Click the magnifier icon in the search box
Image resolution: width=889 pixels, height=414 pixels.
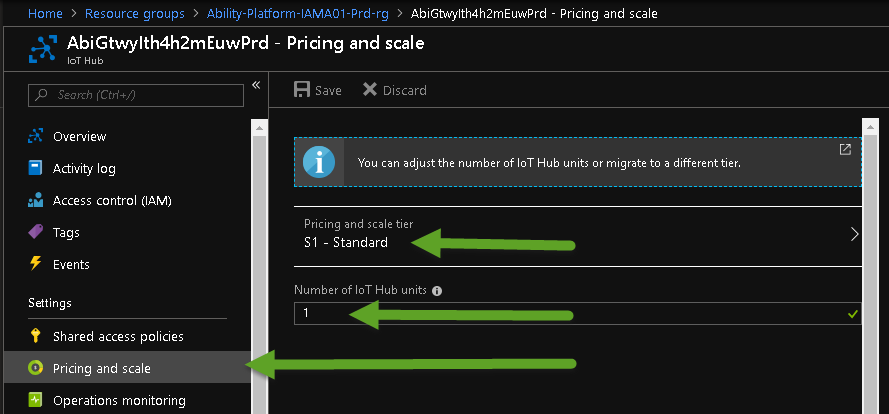tap(41, 95)
